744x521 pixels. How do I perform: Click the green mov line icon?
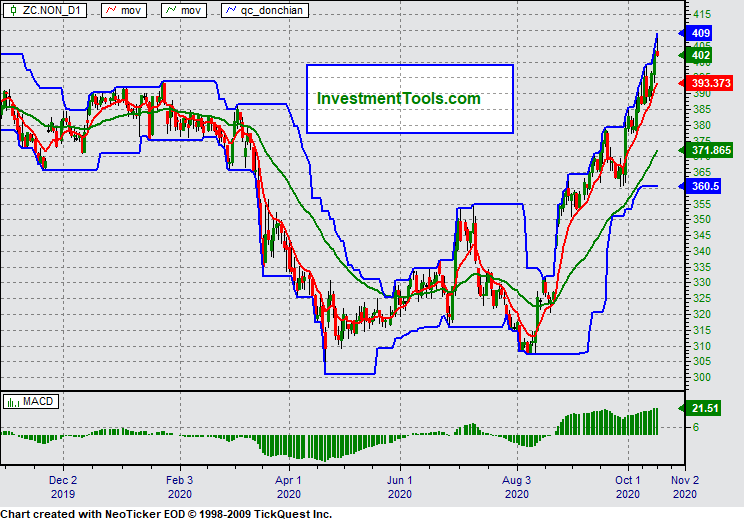173,9
